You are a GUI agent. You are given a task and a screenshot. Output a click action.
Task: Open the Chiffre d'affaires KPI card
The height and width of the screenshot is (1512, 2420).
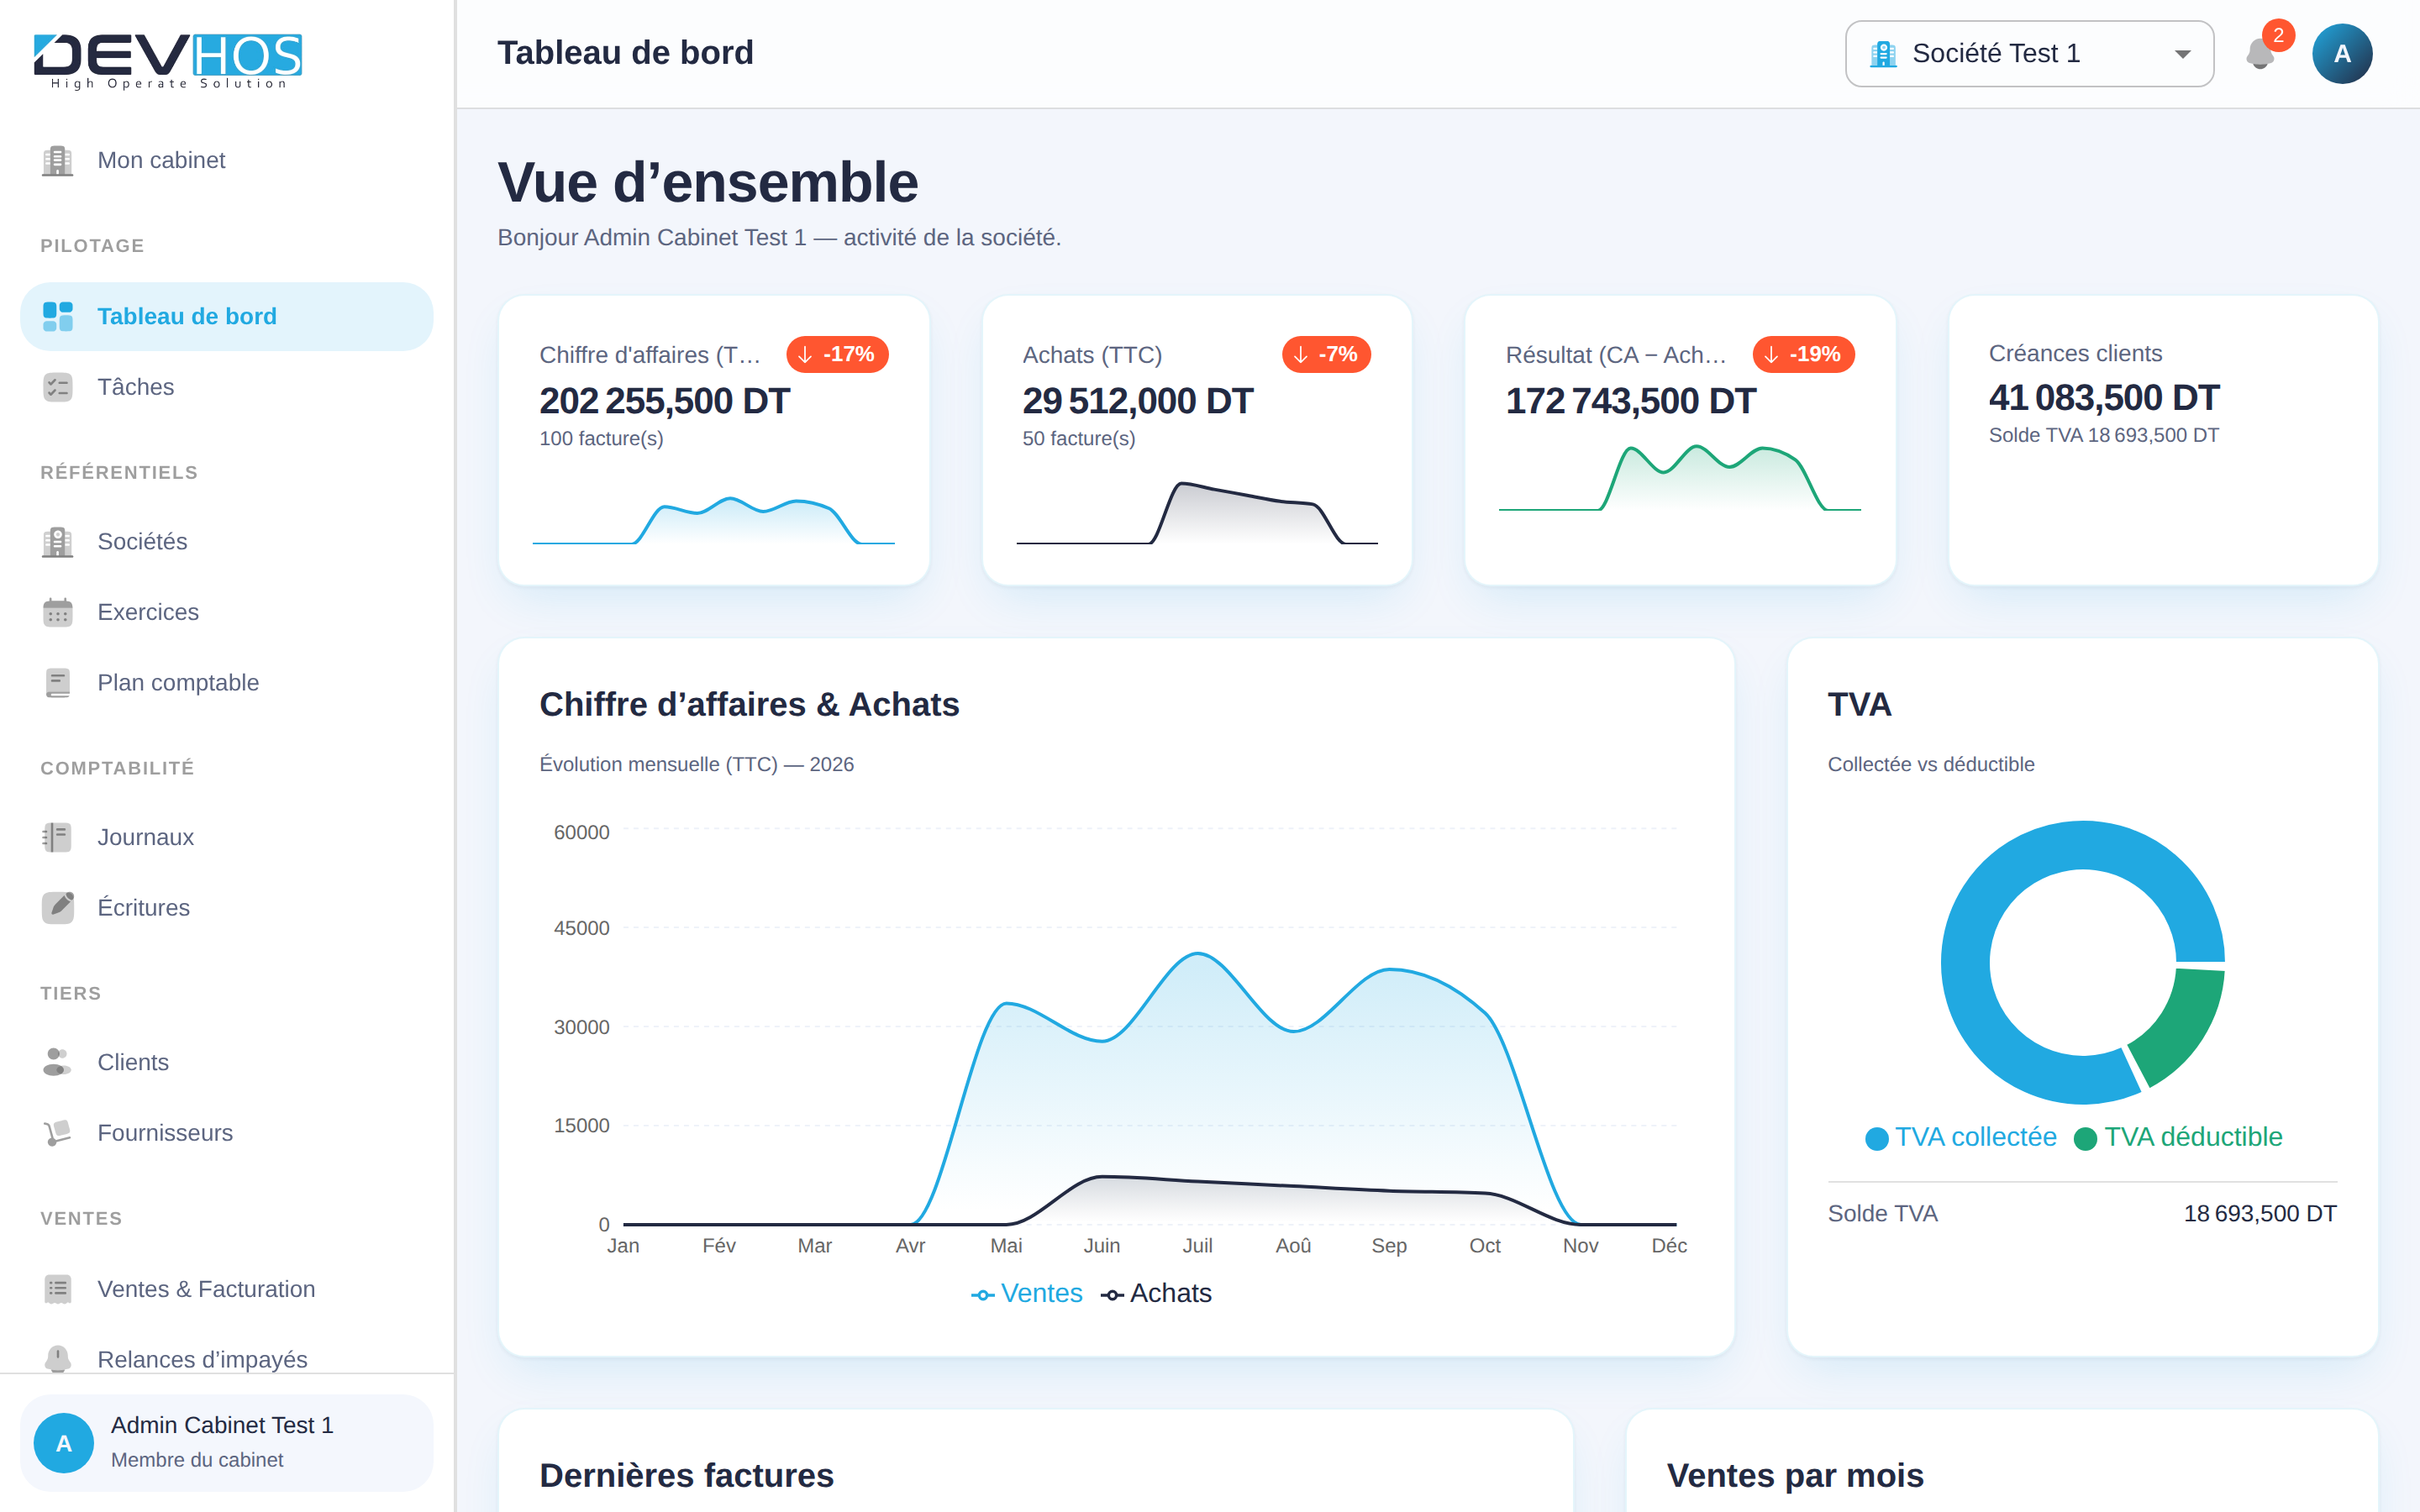(x=714, y=440)
